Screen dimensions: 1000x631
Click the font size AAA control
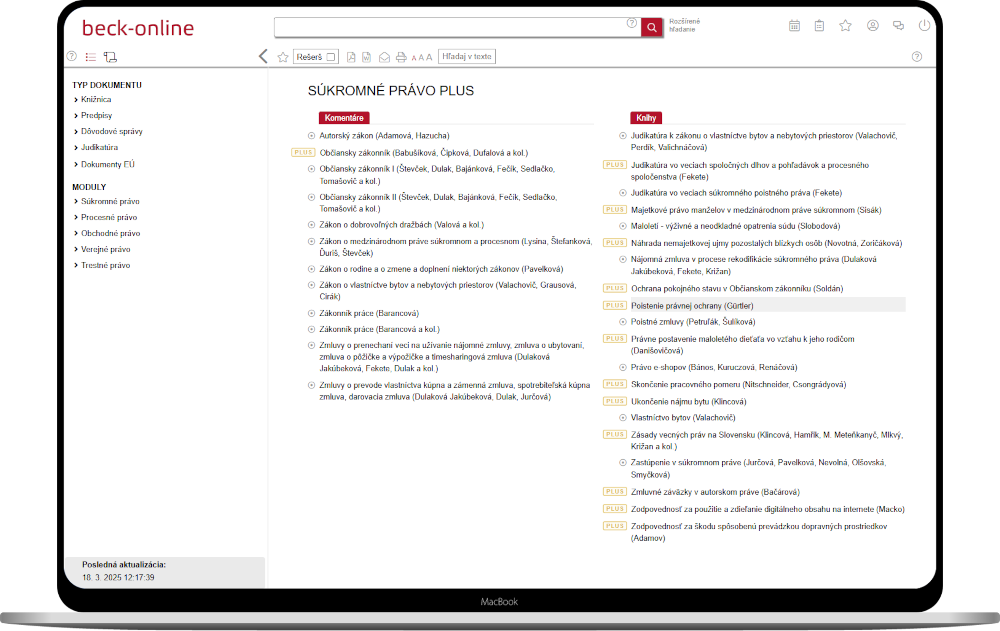(422, 57)
